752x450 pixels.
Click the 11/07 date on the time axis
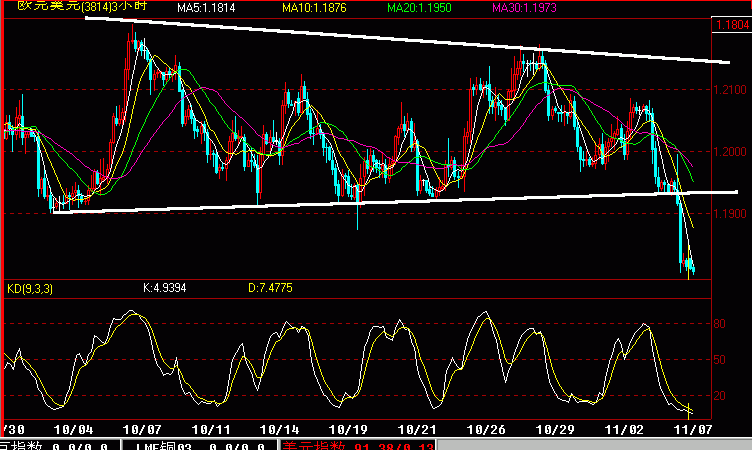[x=693, y=429]
